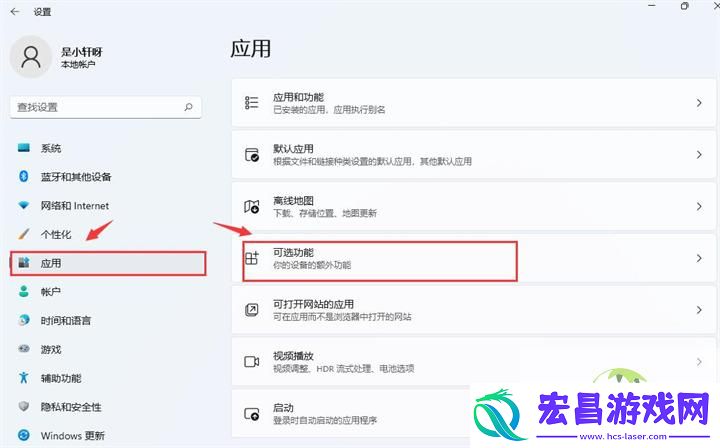Click the icon for 可打开网站的应用

coord(252,310)
